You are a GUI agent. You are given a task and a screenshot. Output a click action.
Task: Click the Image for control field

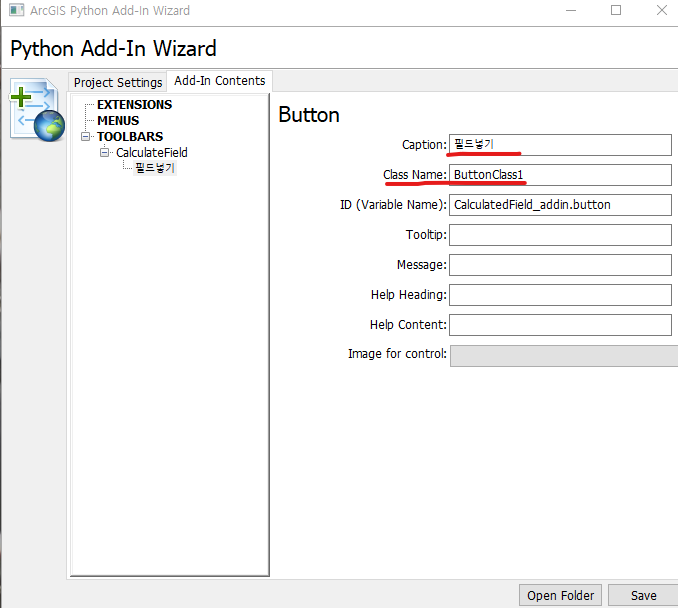[564, 355]
